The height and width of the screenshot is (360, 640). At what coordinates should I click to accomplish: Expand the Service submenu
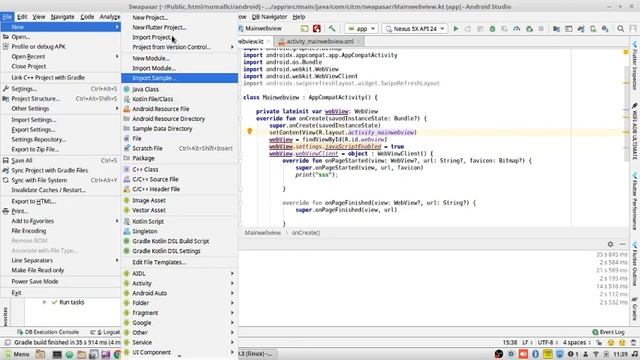click(x=180, y=342)
